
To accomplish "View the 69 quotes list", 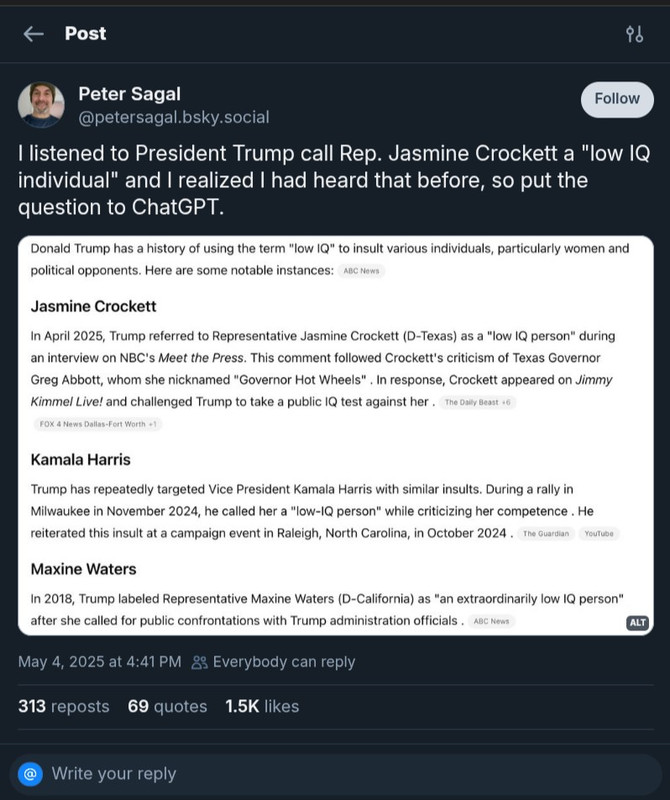I will tap(167, 706).
